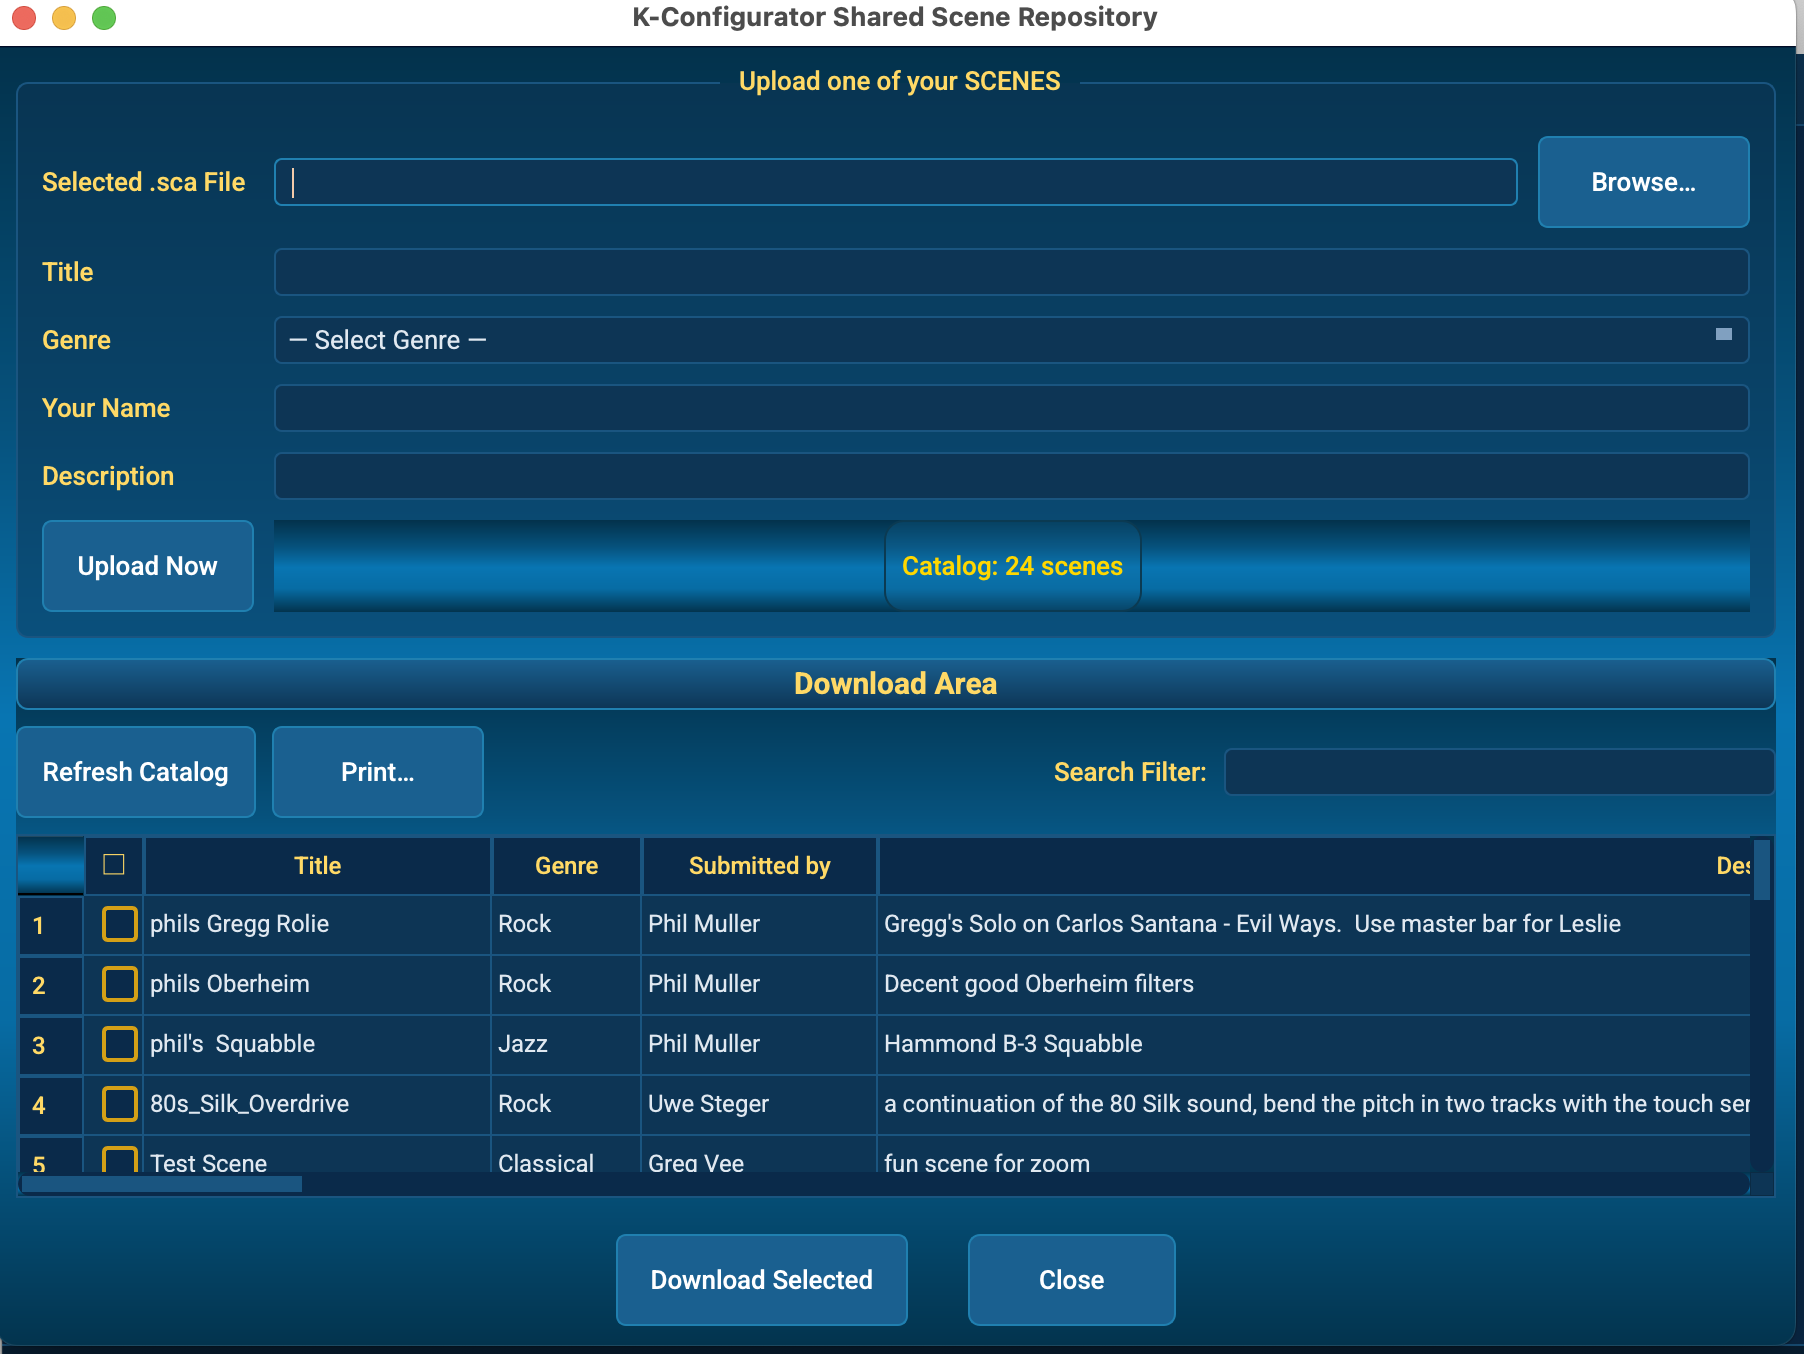Click the Download Selected button

click(761, 1280)
